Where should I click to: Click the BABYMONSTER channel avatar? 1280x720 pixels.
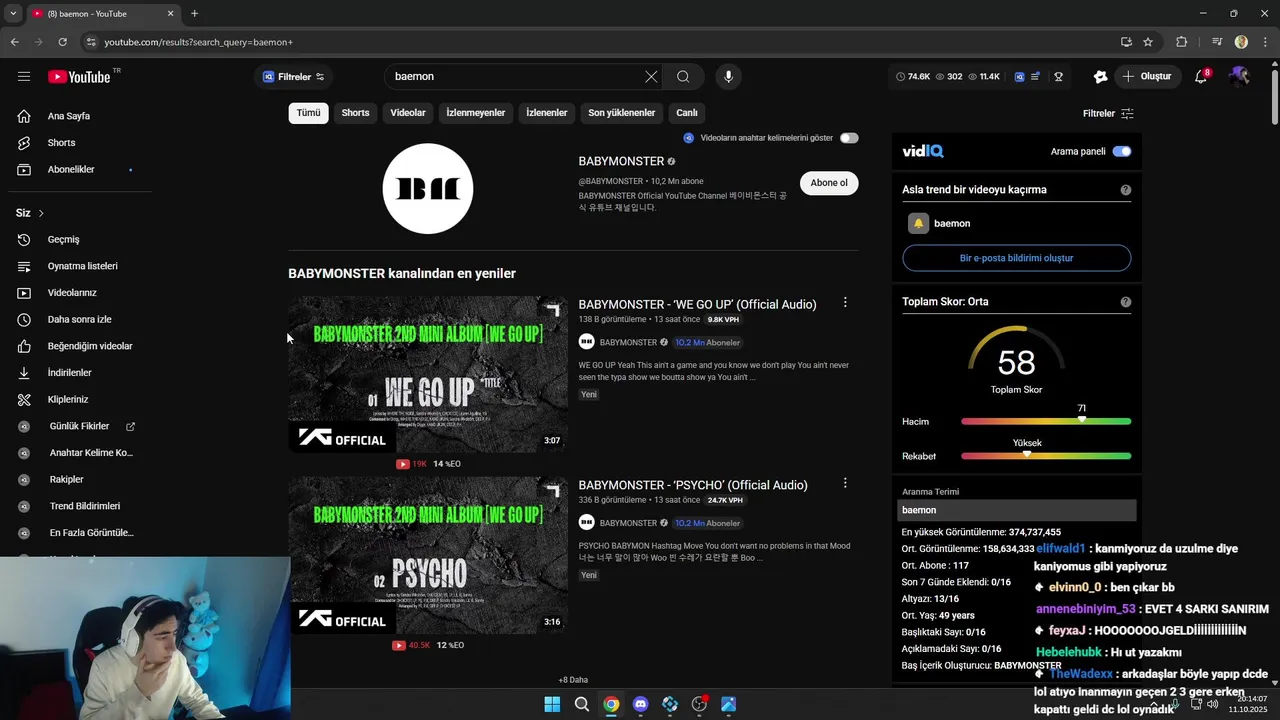tap(428, 189)
